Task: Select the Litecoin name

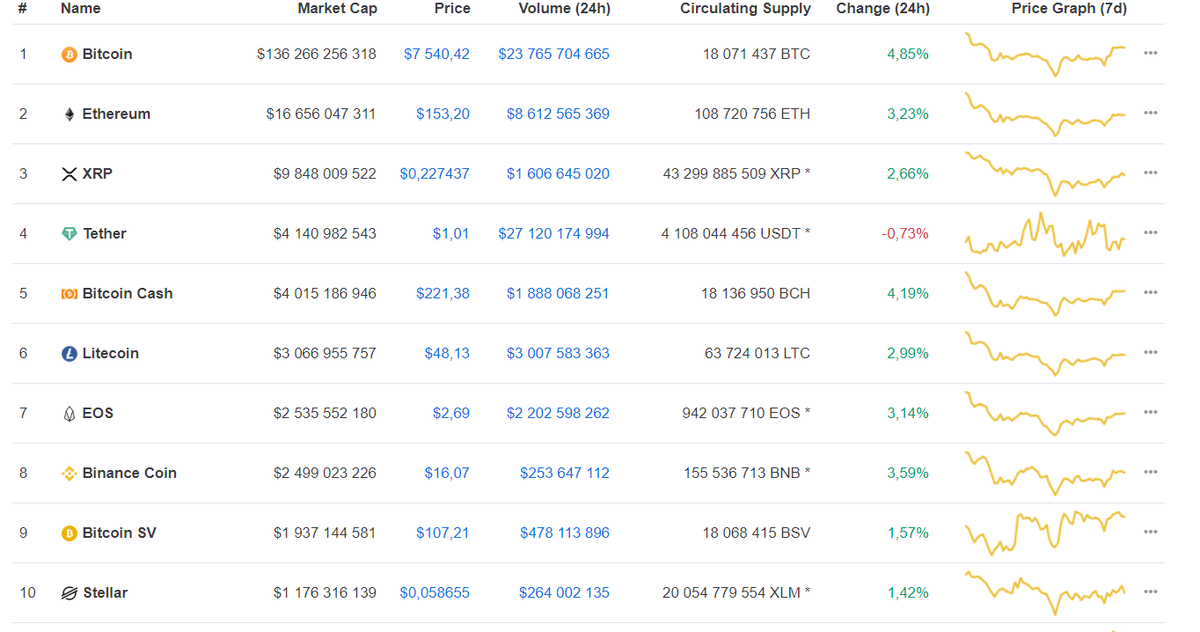Action: point(109,353)
